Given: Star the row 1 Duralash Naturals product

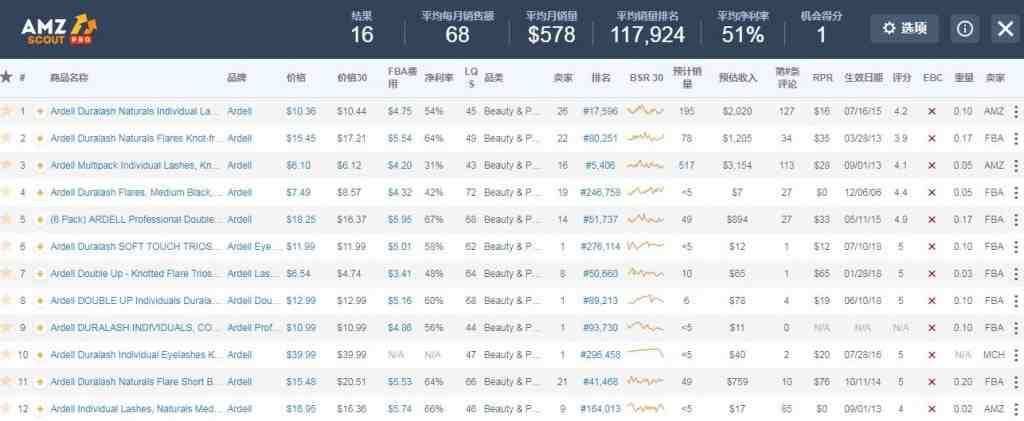Looking at the screenshot, I should (x=6, y=111).
